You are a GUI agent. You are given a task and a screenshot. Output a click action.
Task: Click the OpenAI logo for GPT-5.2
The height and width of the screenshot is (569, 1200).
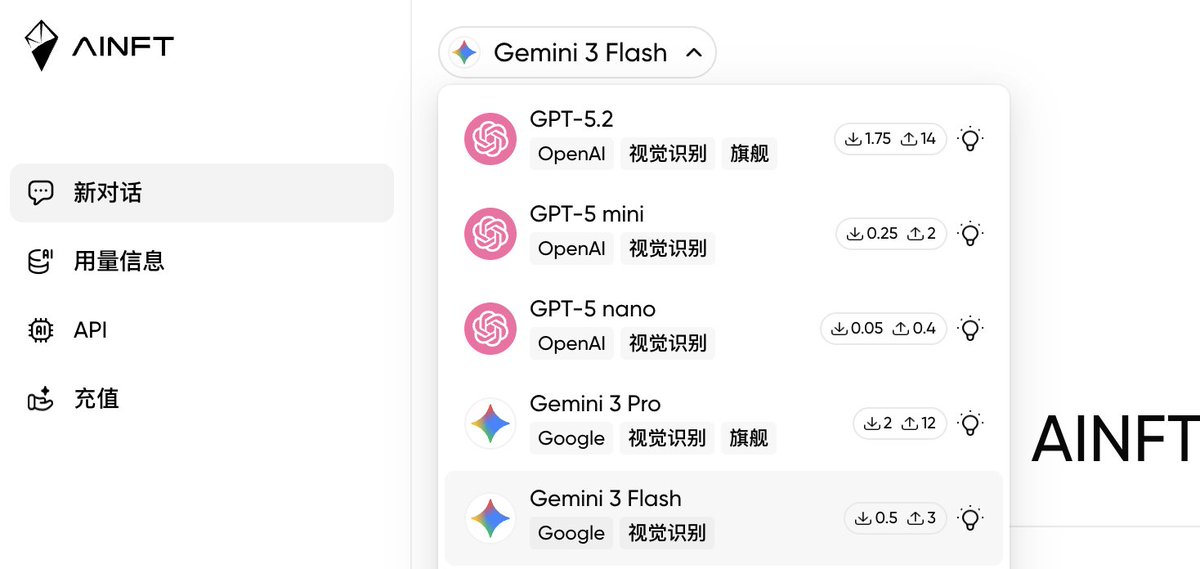[490, 139]
